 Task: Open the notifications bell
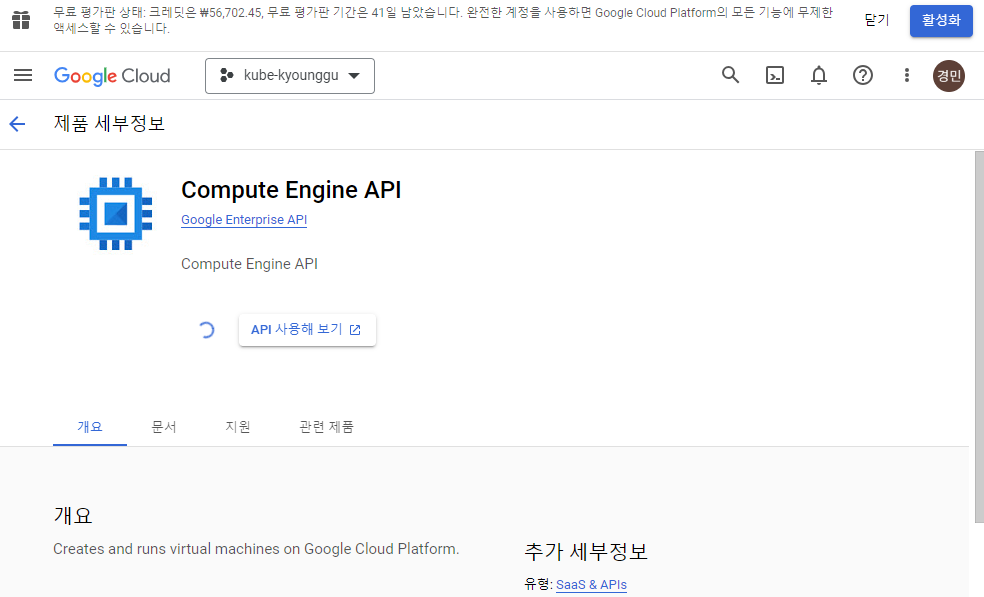819,75
